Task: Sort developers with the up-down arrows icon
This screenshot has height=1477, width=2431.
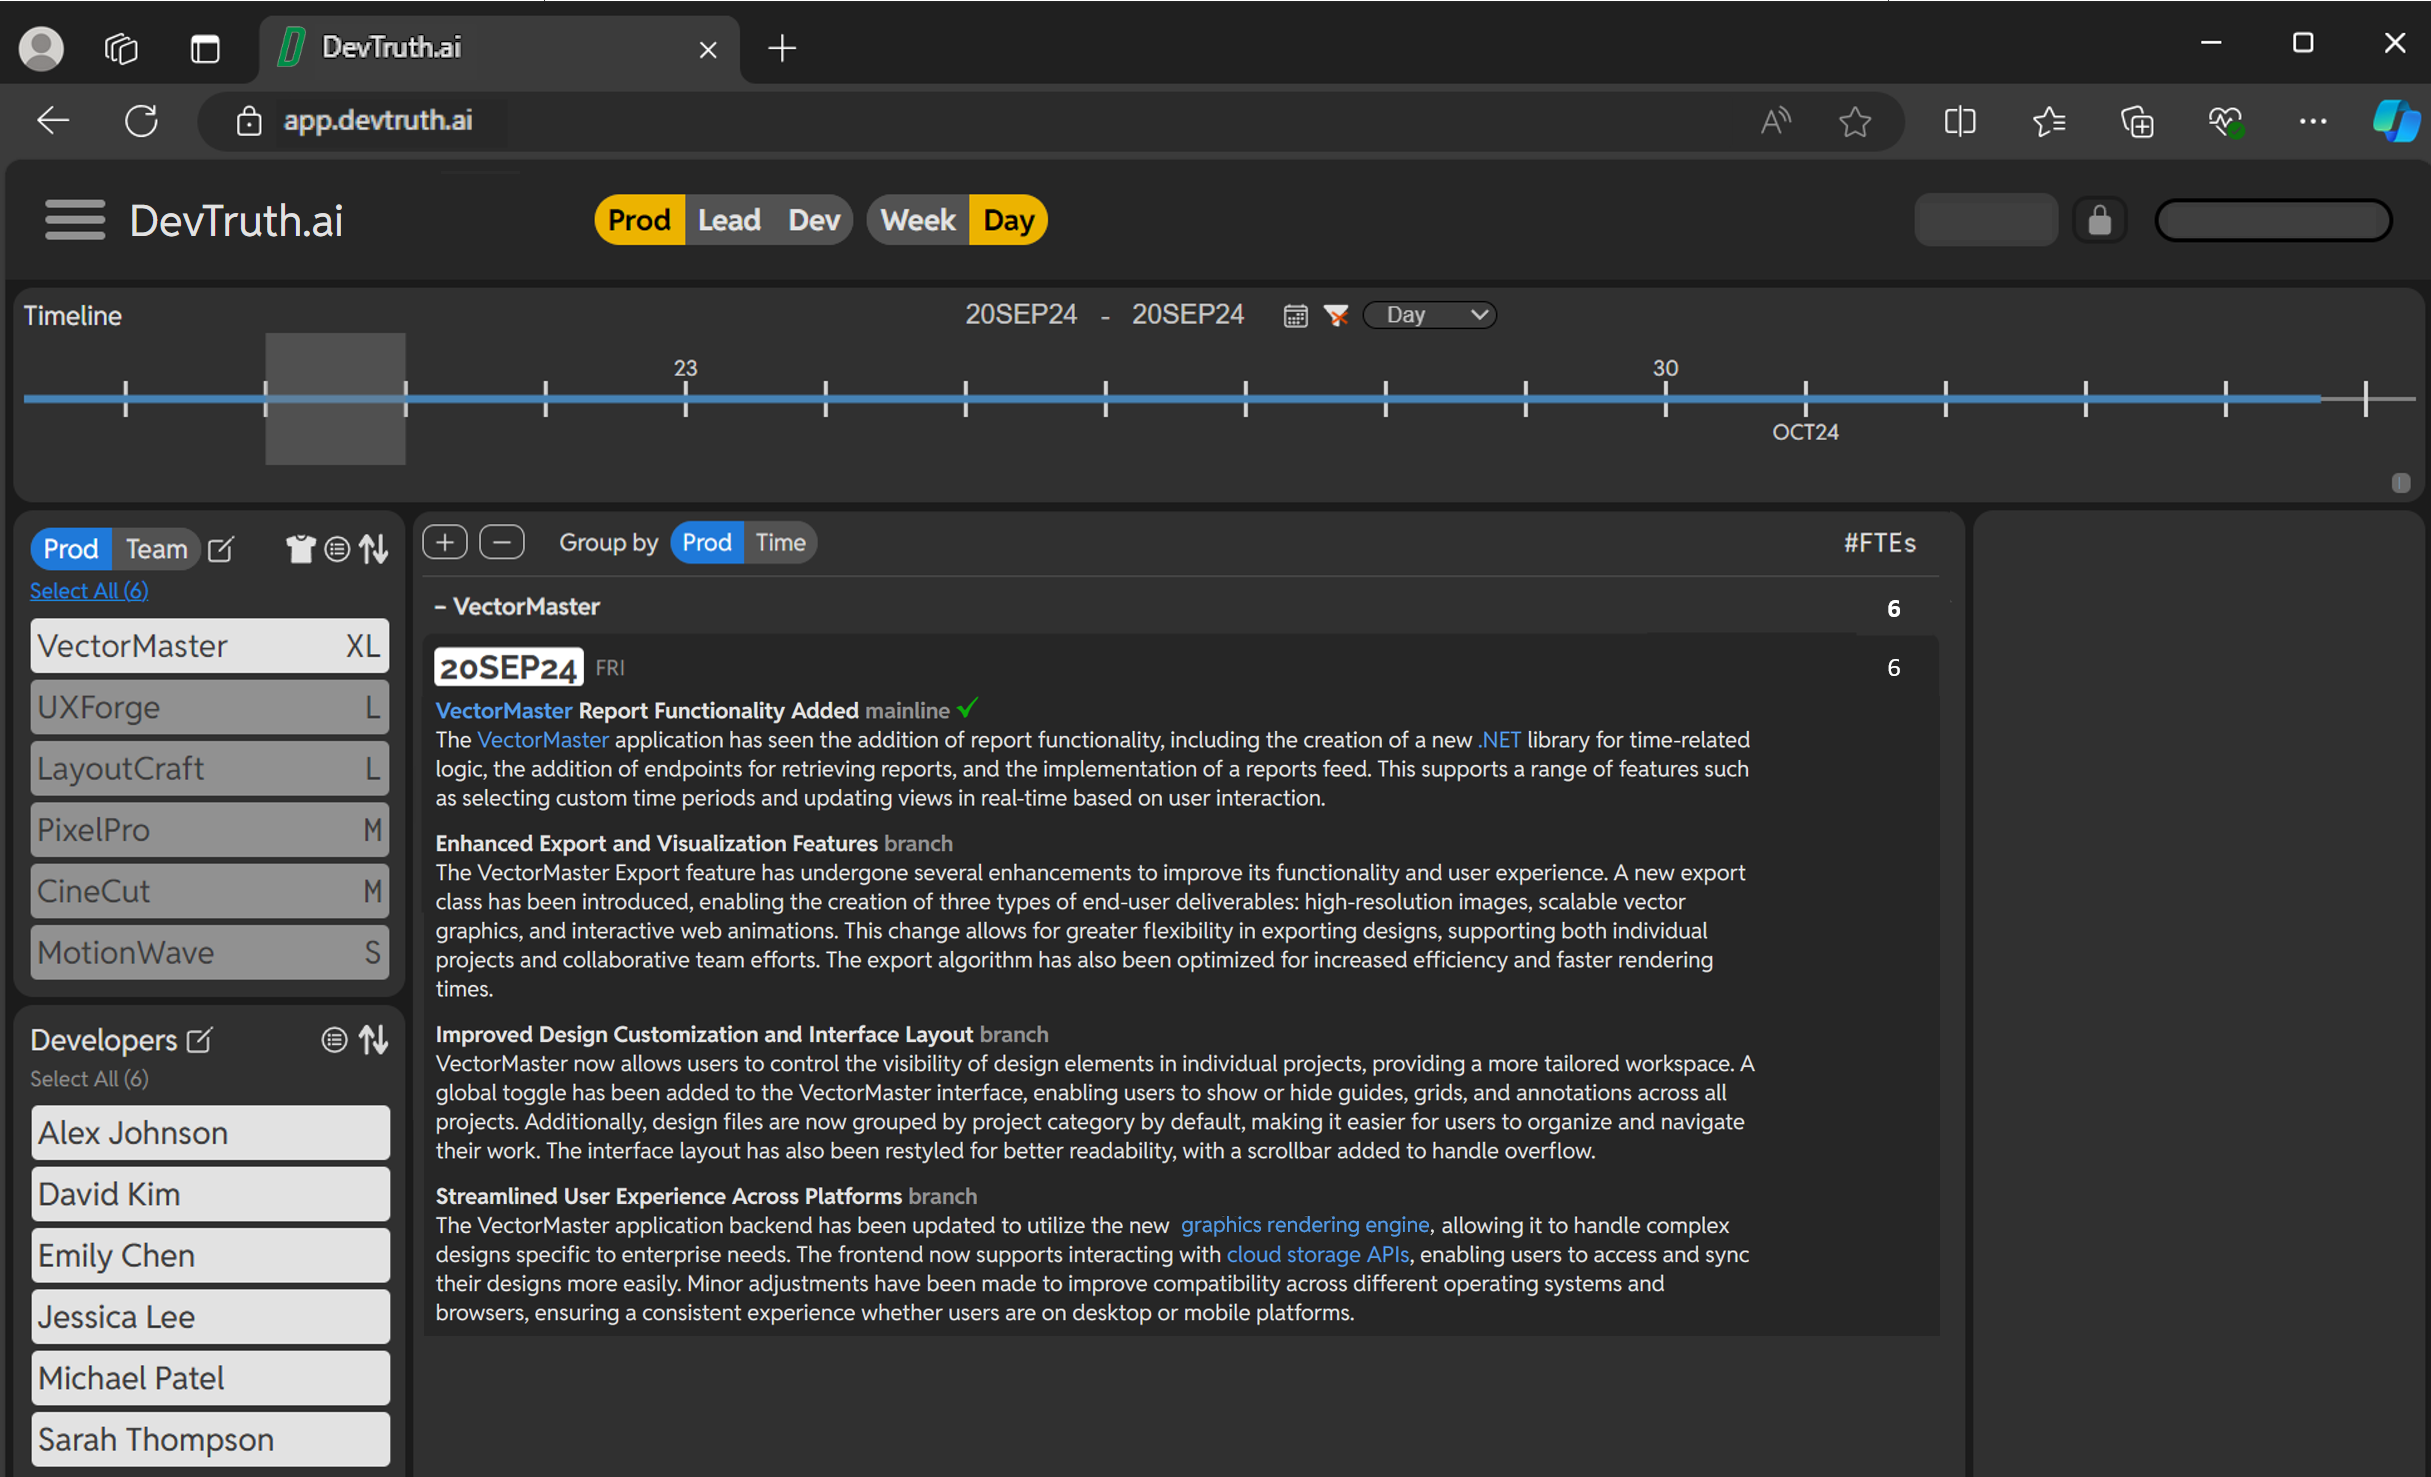Action: [374, 1040]
